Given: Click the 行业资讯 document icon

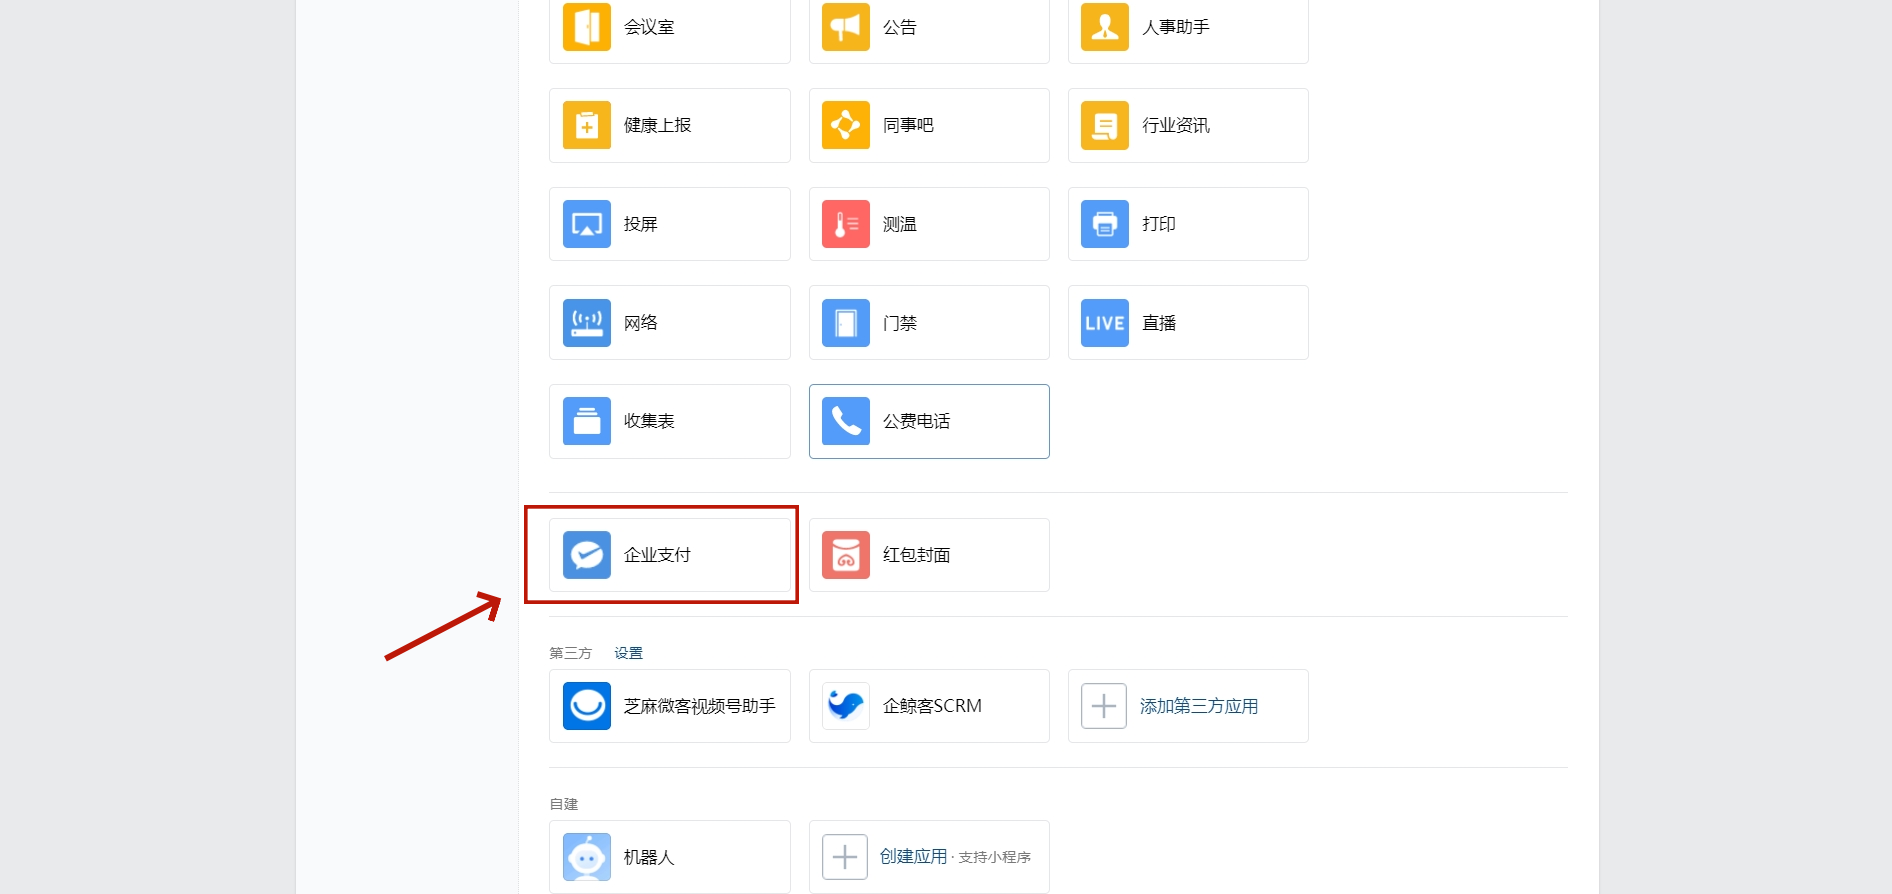Looking at the screenshot, I should click(1105, 125).
